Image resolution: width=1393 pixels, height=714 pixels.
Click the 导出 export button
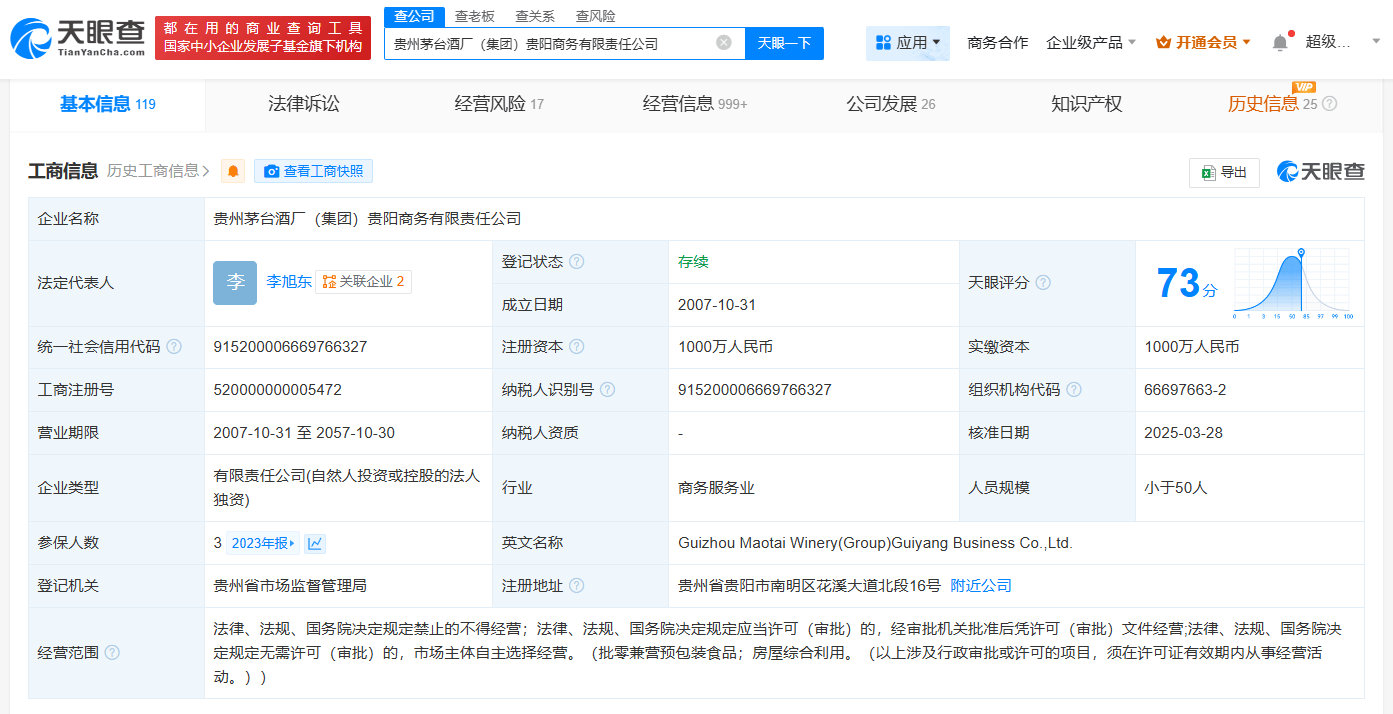1224,172
